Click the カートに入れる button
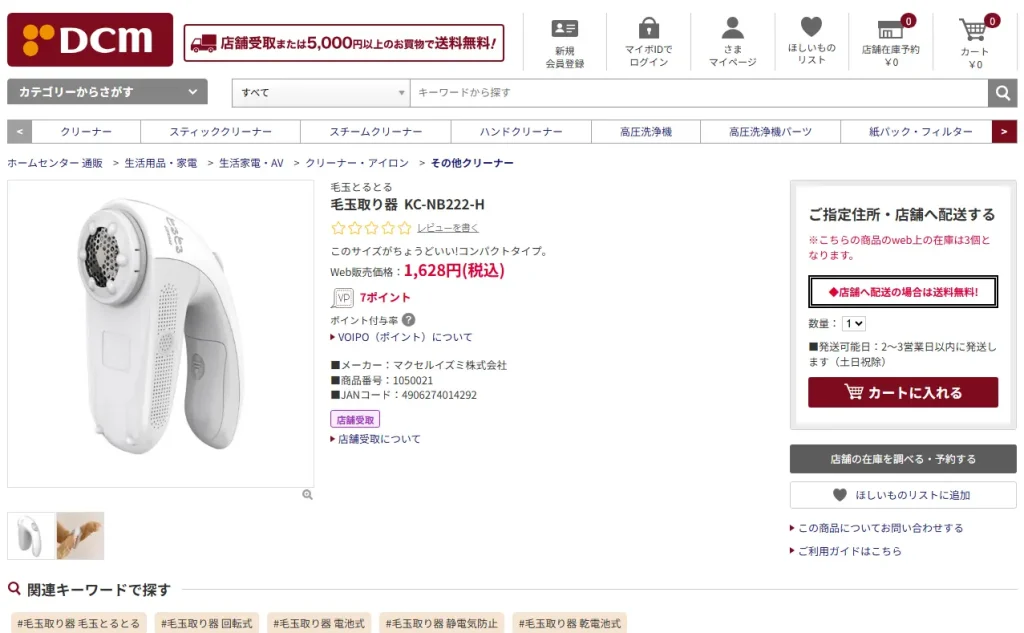 (902, 393)
